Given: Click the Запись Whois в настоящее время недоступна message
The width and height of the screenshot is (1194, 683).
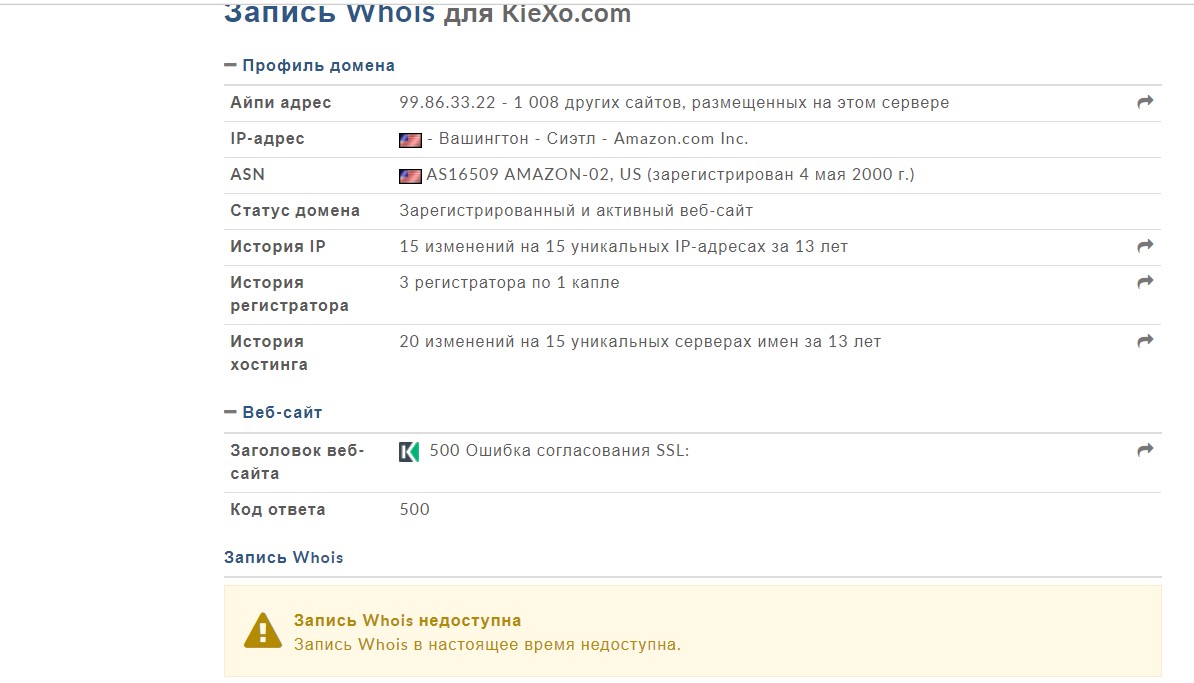Looking at the screenshot, I should (x=487, y=645).
